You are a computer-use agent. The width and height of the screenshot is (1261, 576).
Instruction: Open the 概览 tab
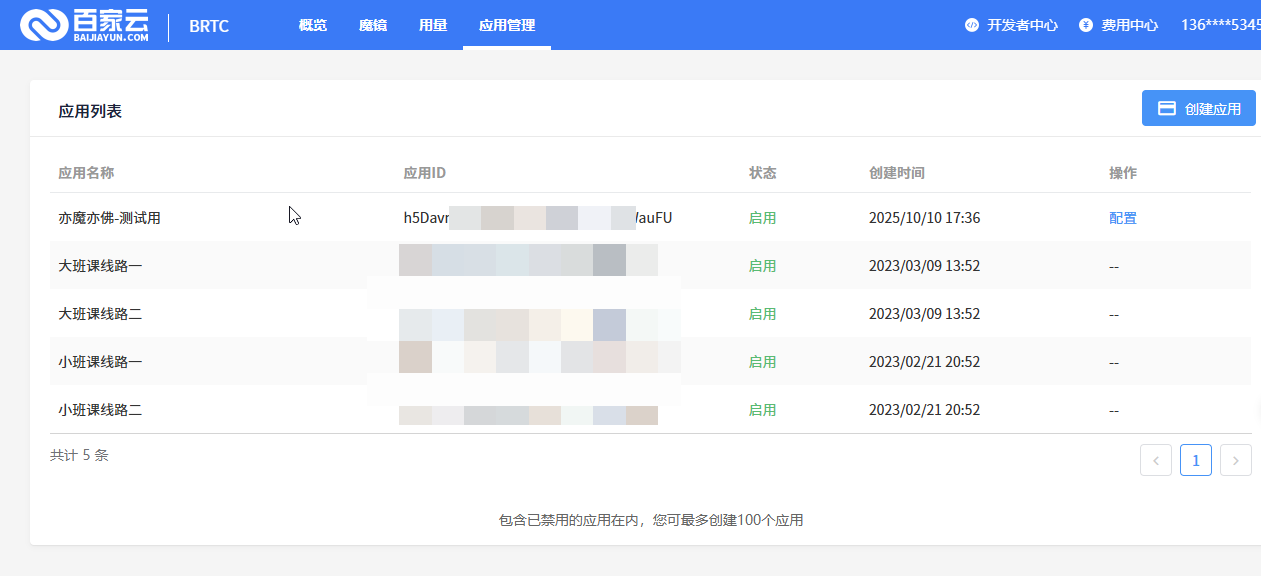click(312, 26)
